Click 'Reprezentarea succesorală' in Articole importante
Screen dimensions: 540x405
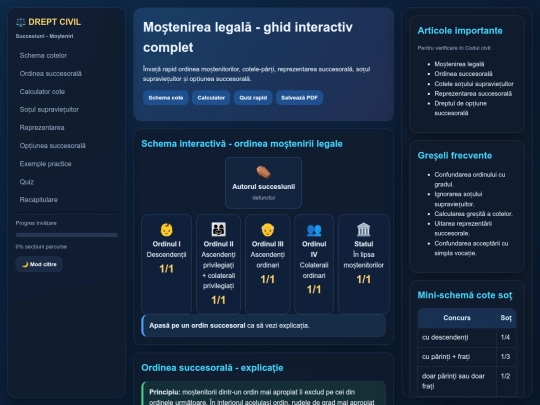473,94
